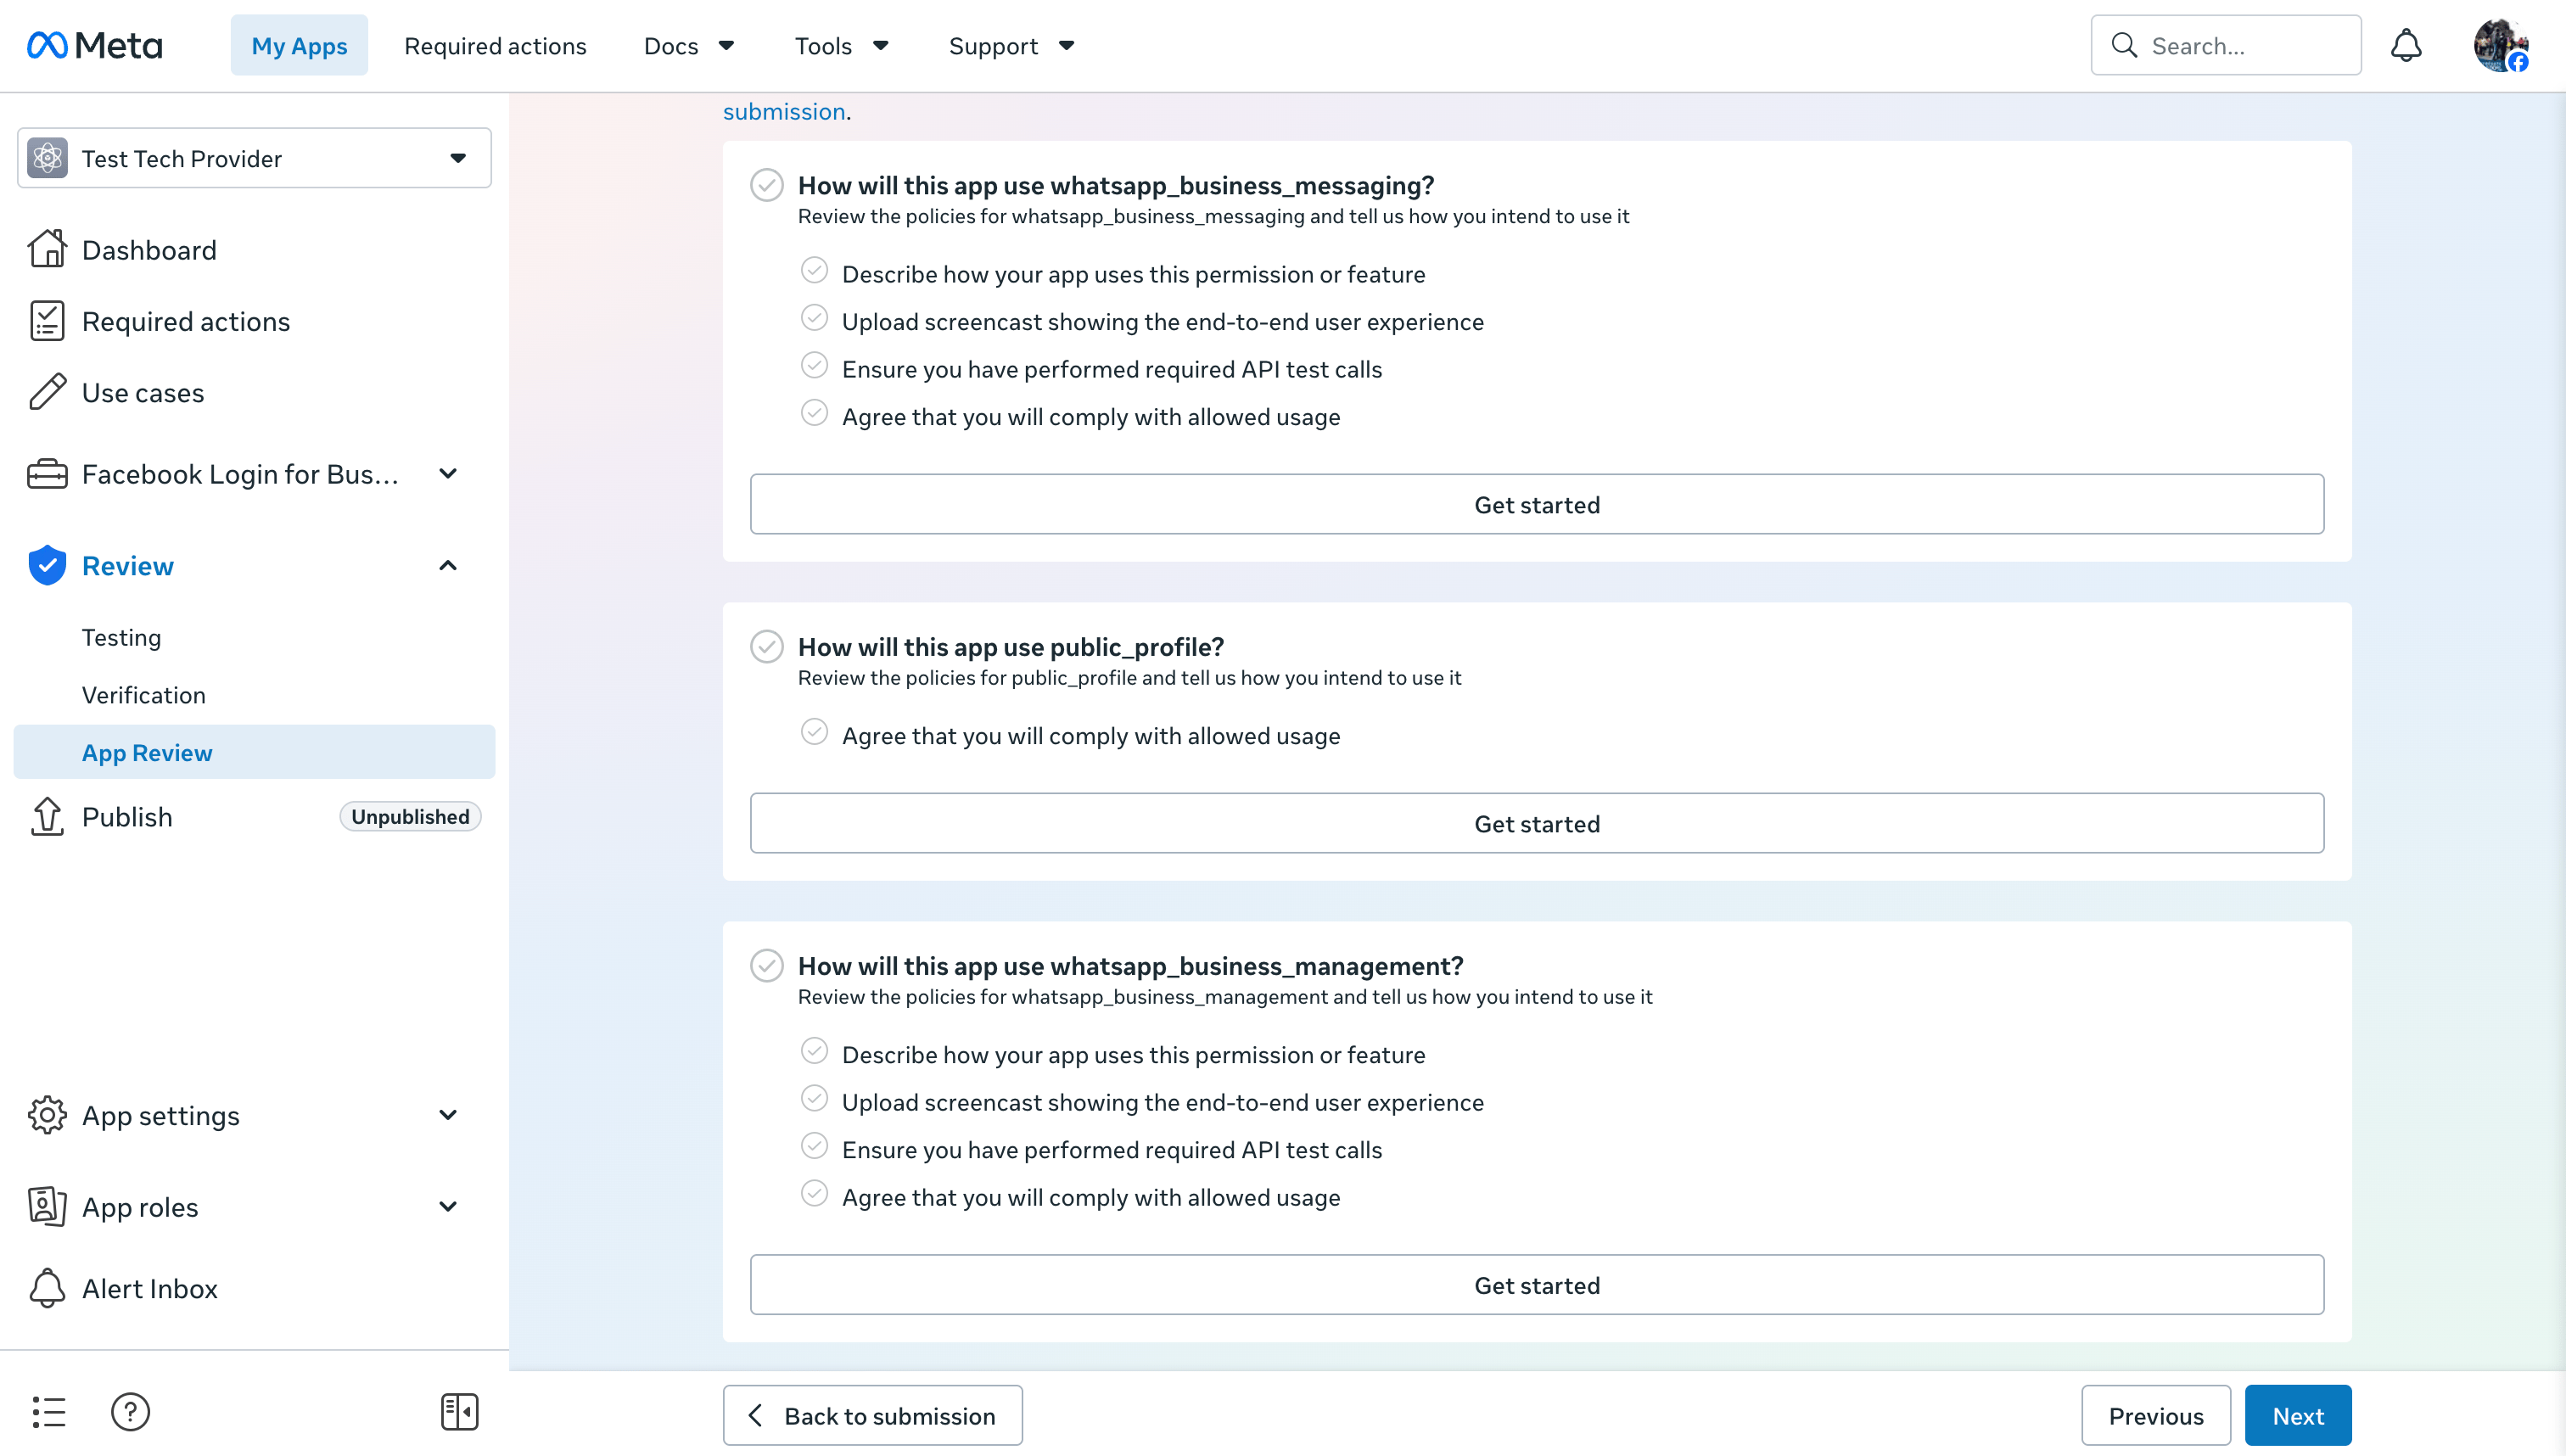Open Verification under Review

(x=144, y=695)
